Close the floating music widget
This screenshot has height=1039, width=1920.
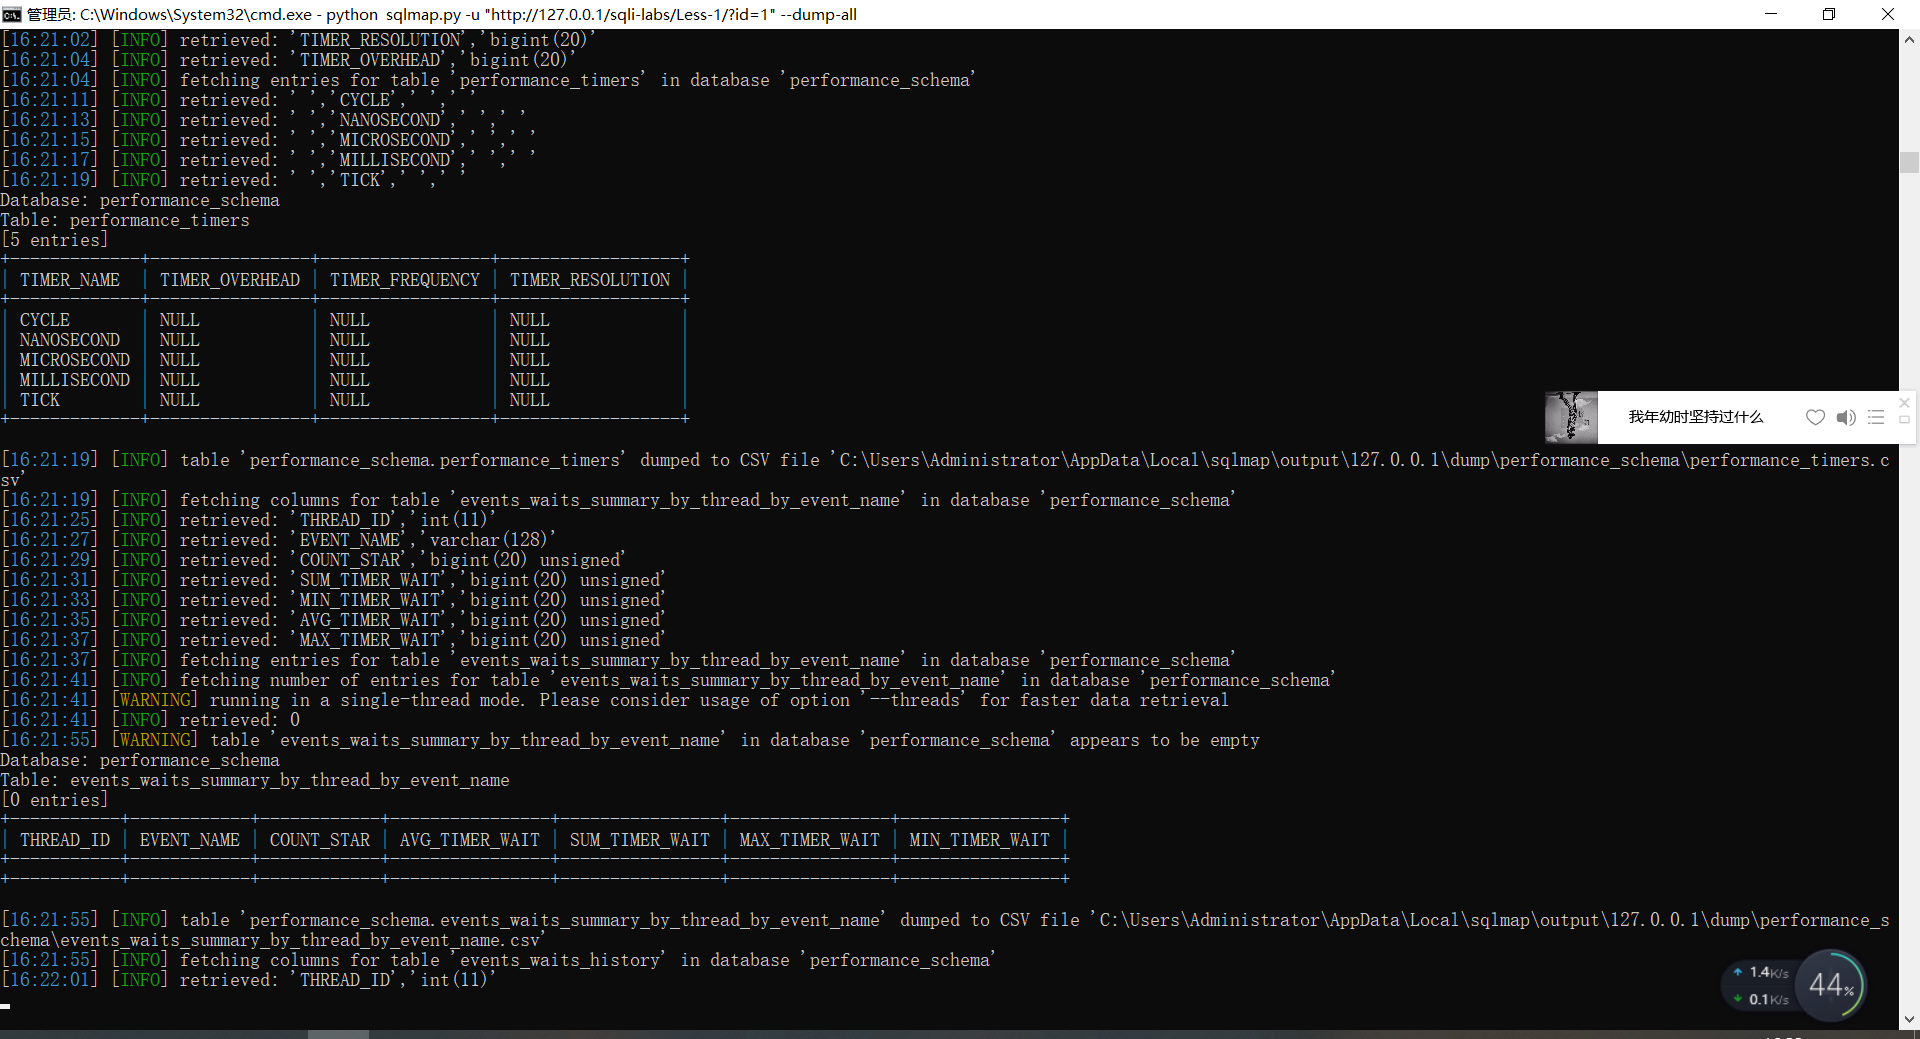coord(1904,402)
